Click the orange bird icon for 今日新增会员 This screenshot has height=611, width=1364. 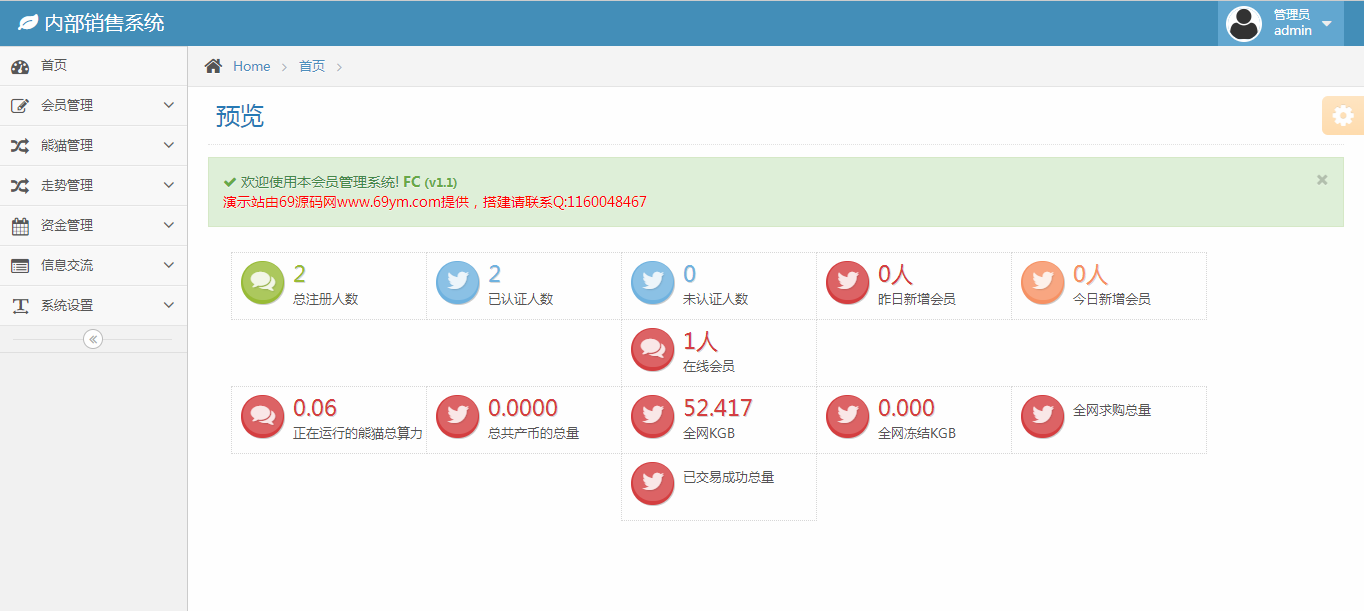(1043, 283)
